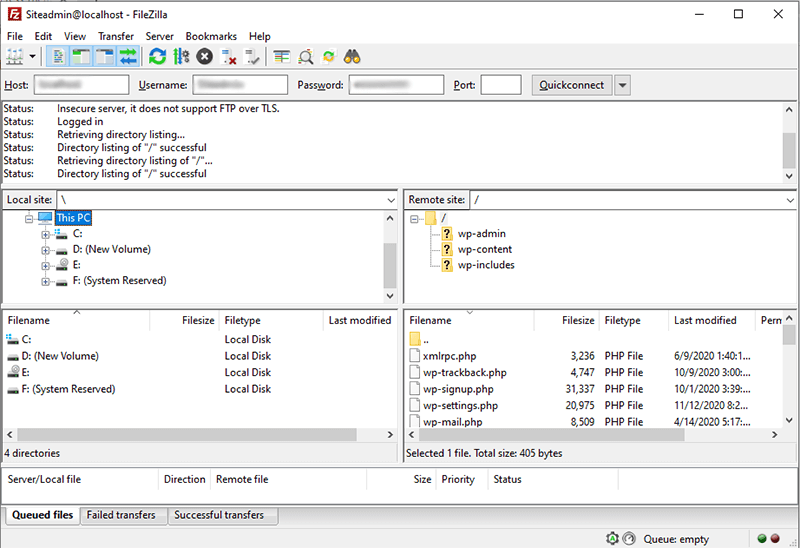Open the Transfer menu
This screenshot has width=800, height=548.
tap(116, 36)
